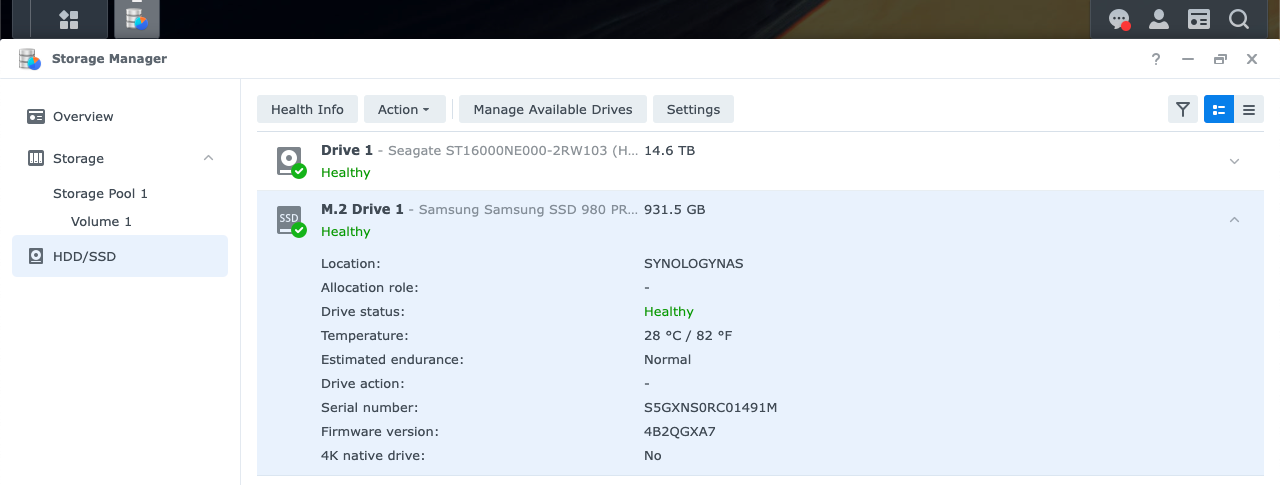The width and height of the screenshot is (1280, 485).
Task: Open Storage Pool 1
Action: (100, 193)
